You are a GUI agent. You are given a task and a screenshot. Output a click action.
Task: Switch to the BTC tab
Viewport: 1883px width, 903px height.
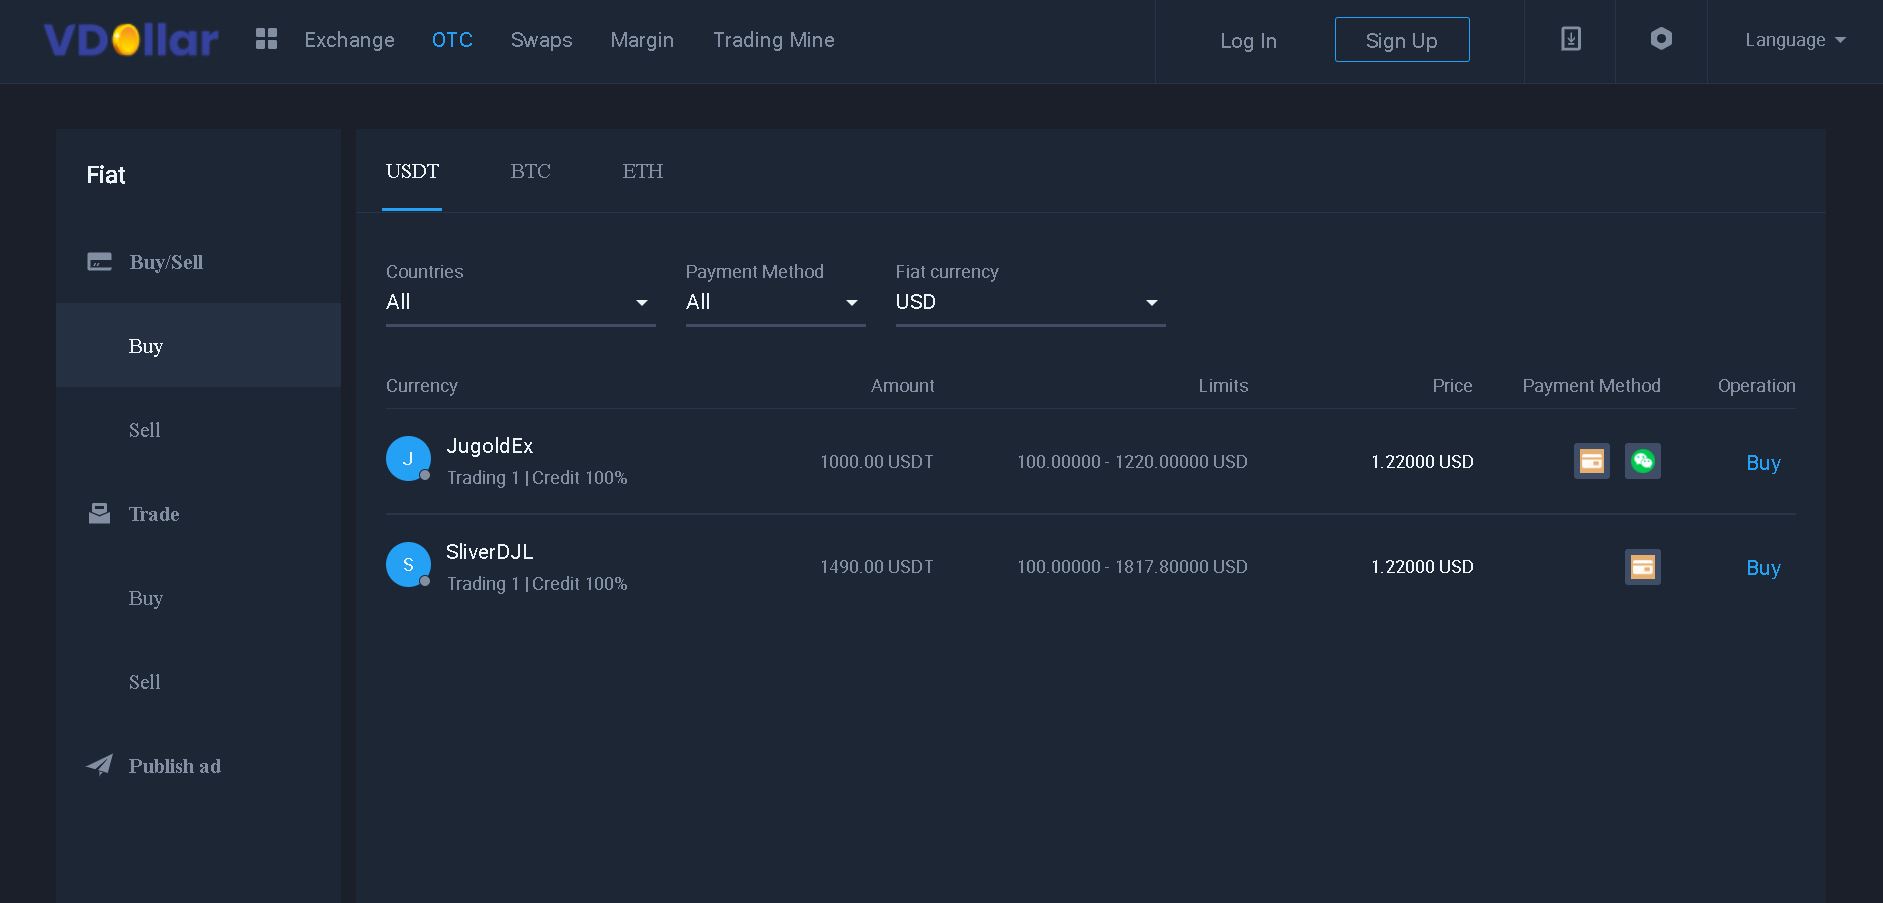[530, 171]
